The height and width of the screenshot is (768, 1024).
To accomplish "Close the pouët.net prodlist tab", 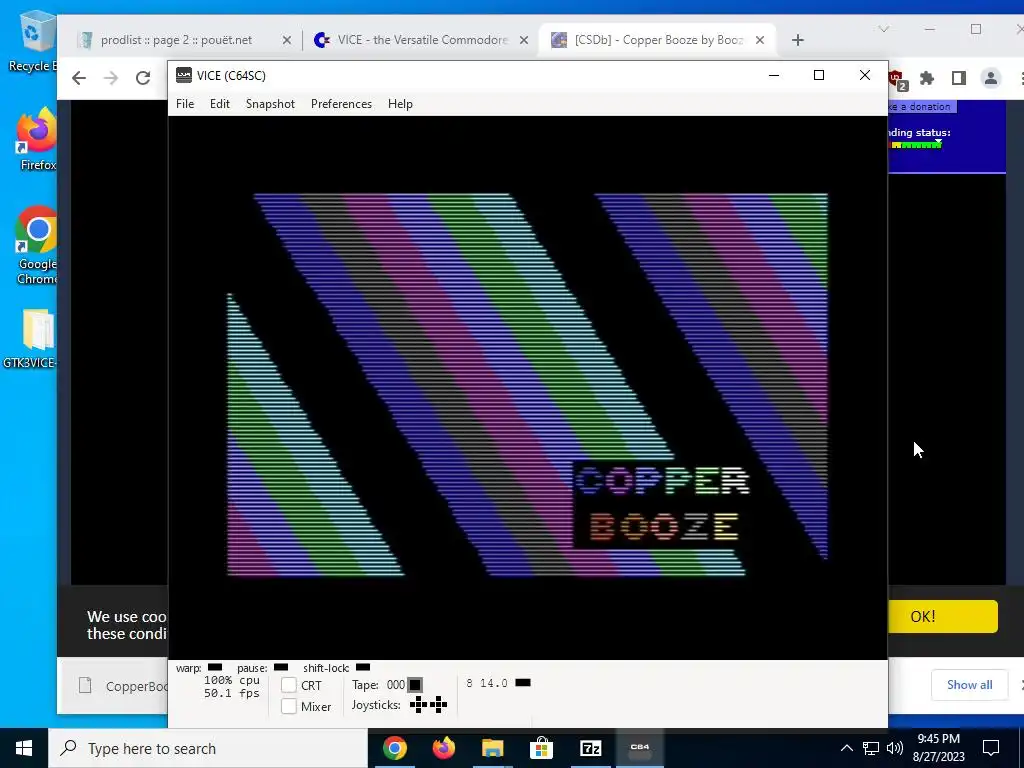I will click(287, 40).
